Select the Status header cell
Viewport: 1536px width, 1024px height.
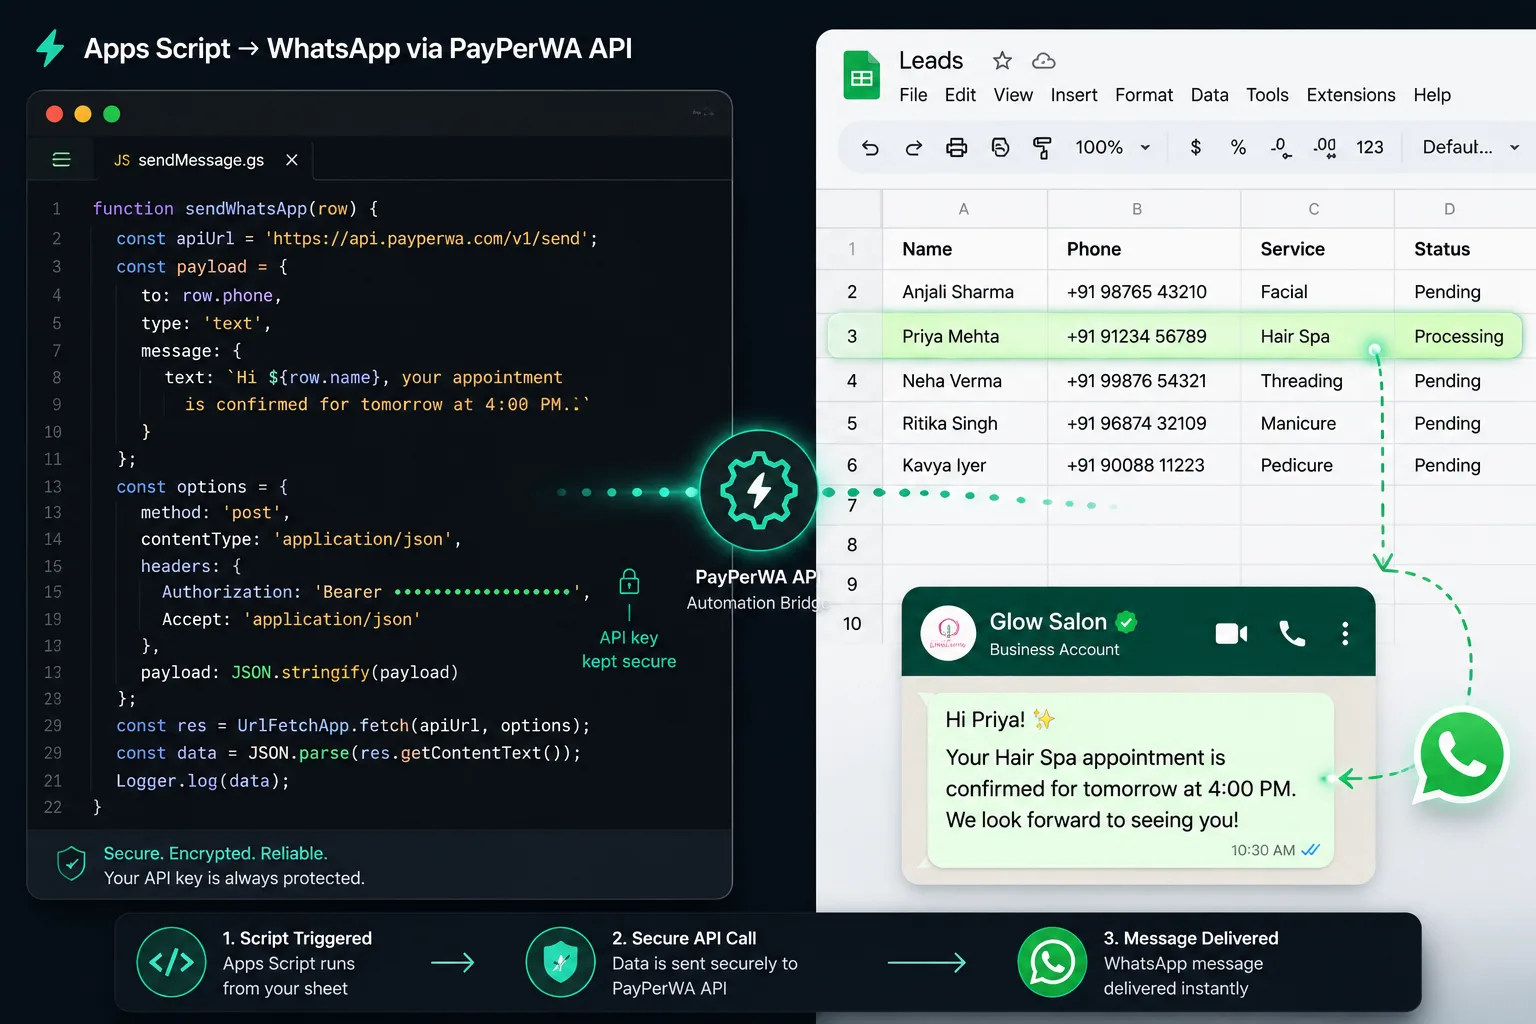tap(1465, 249)
